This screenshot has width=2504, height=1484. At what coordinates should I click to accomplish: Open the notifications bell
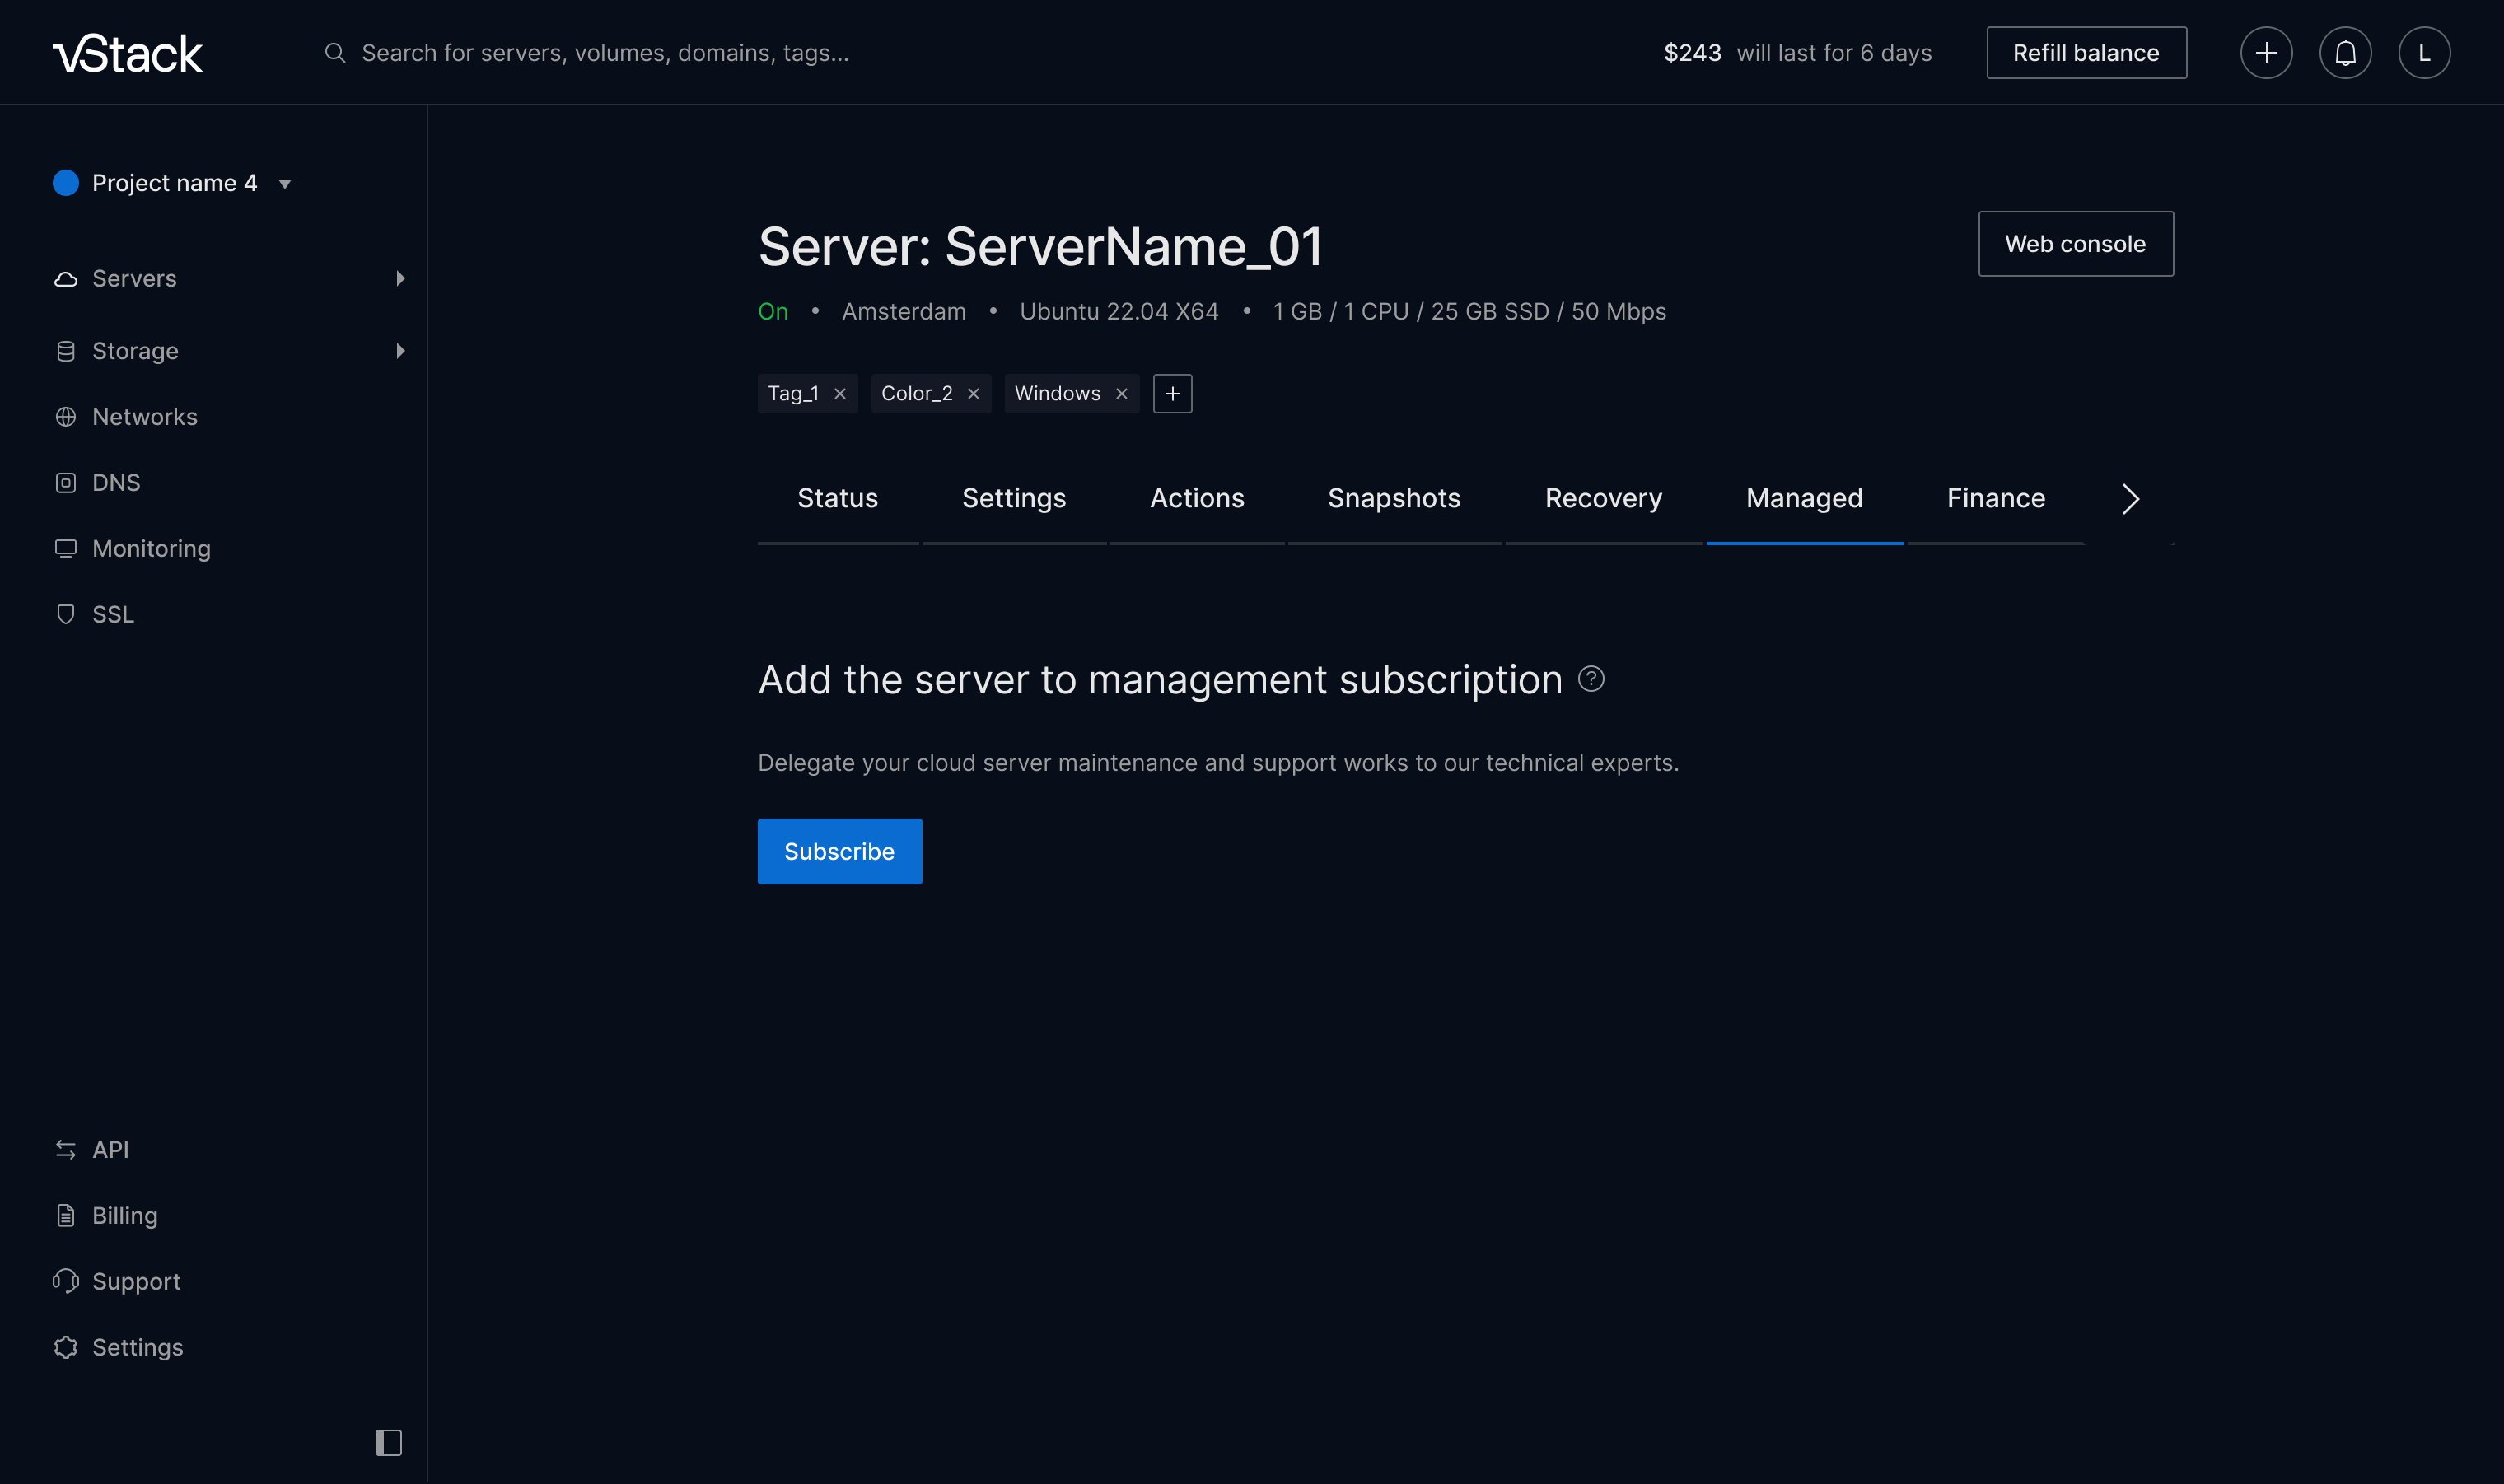click(x=2345, y=53)
